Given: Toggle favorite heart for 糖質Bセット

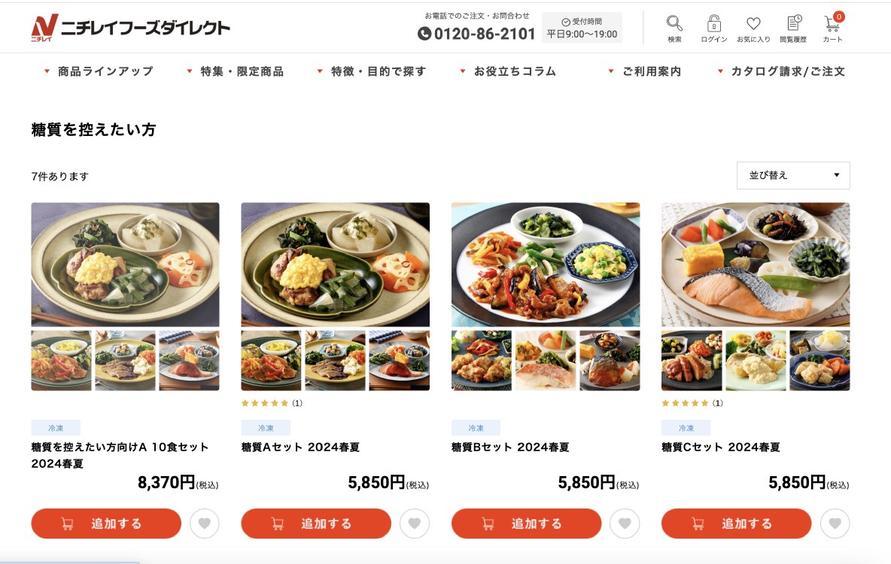Looking at the screenshot, I should (624, 524).
